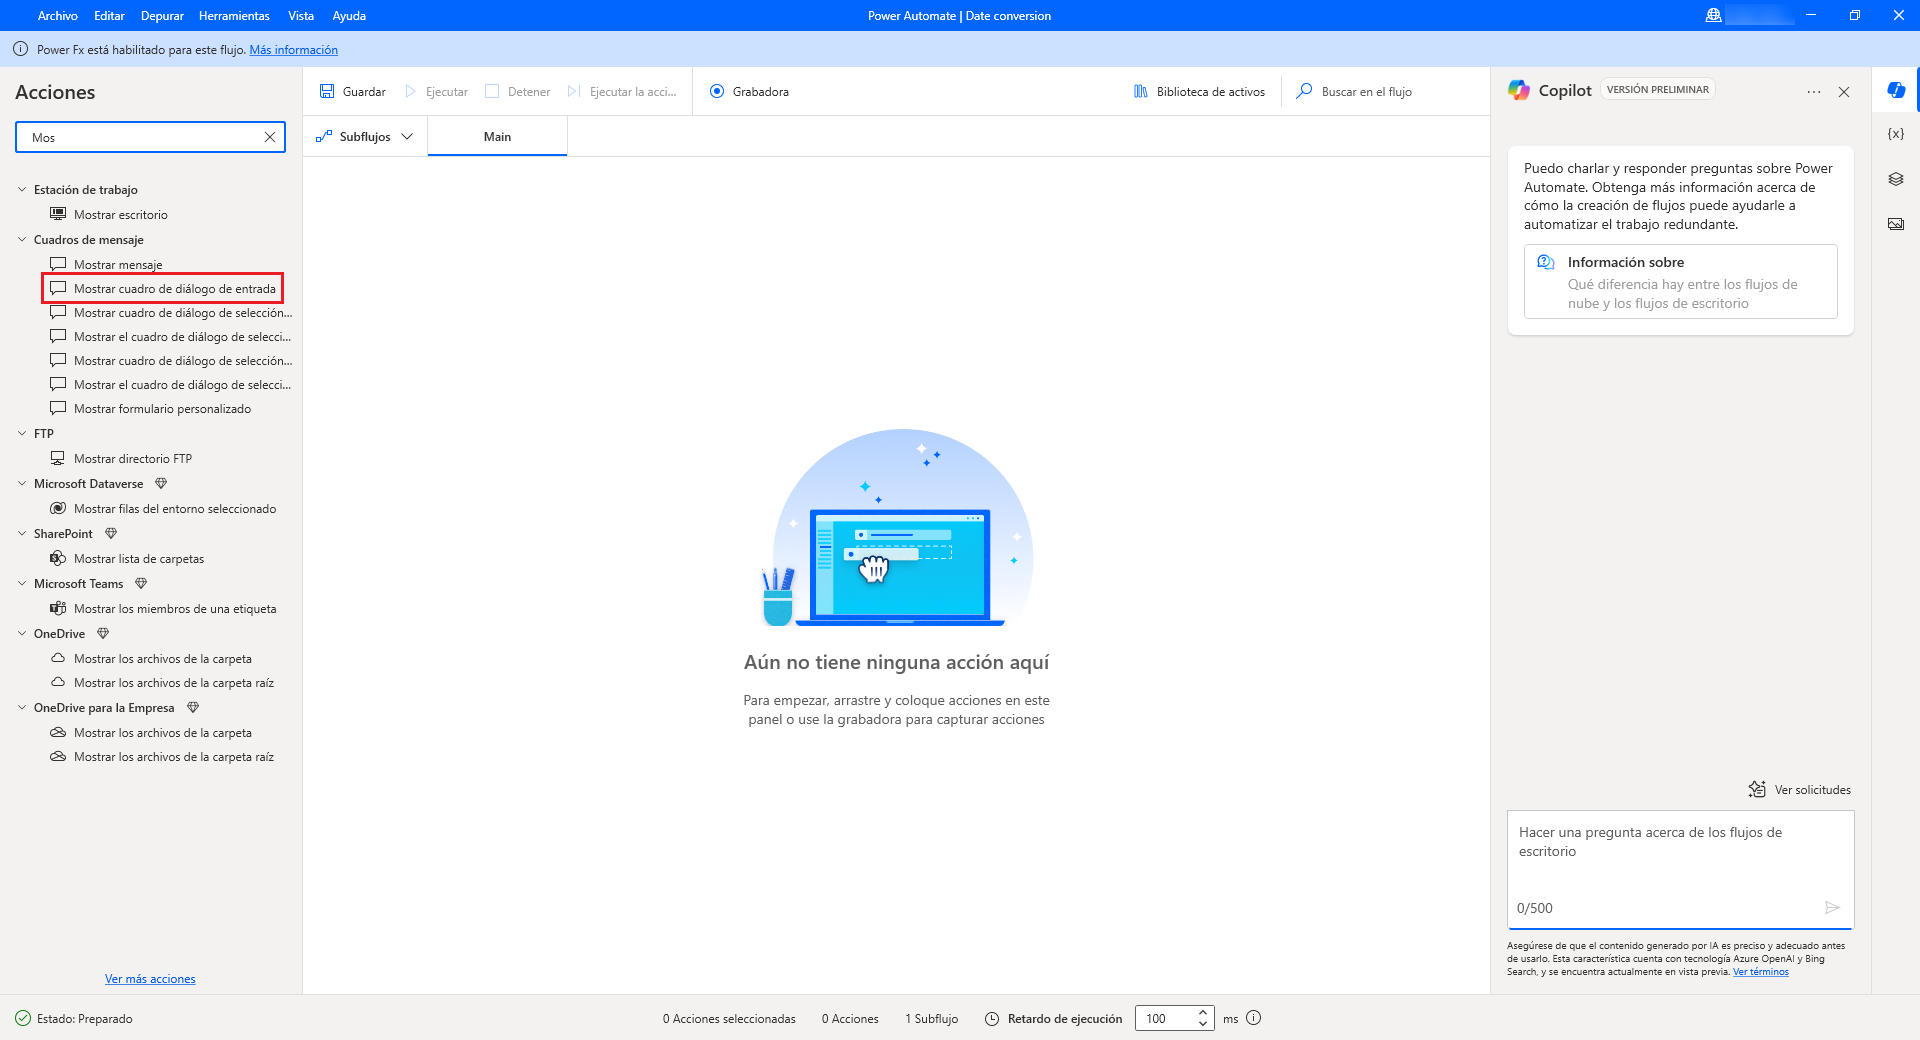Decrease the execution delay value
The height and width of the screenshot is (1040, 1920).
pyautogui.click(x=1203, y=1025)
